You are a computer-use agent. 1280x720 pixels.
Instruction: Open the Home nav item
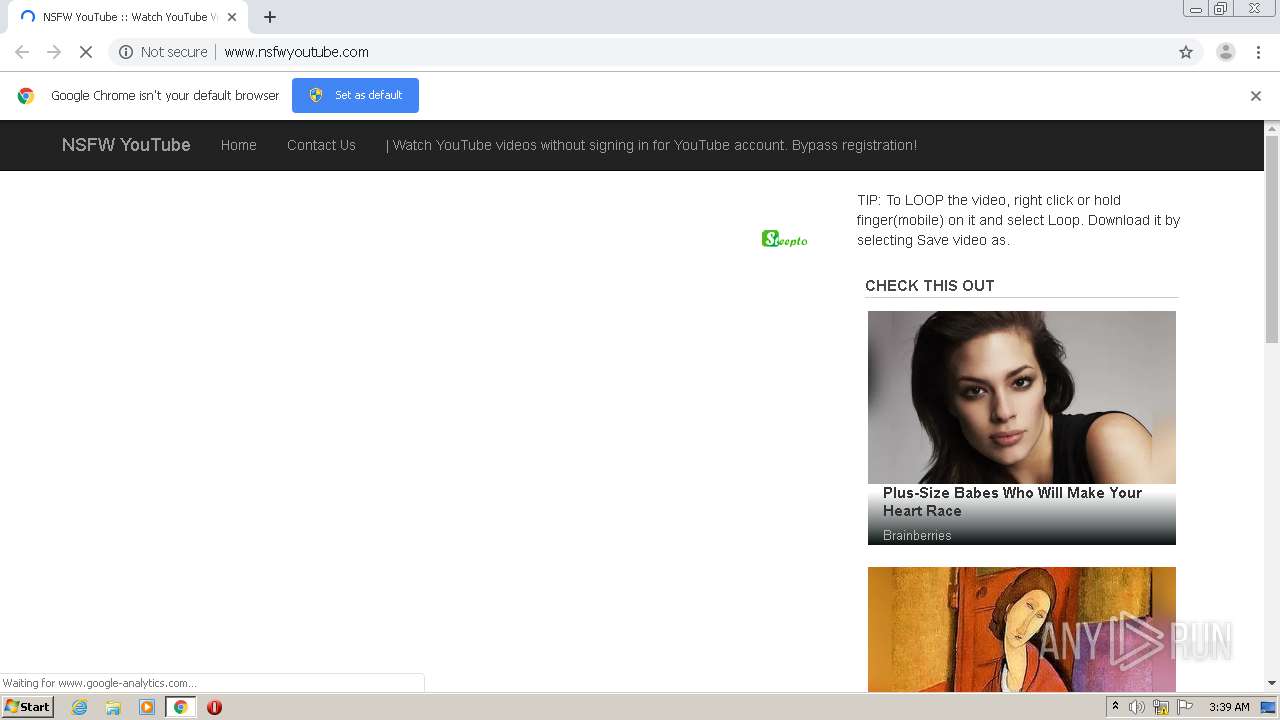239,145
